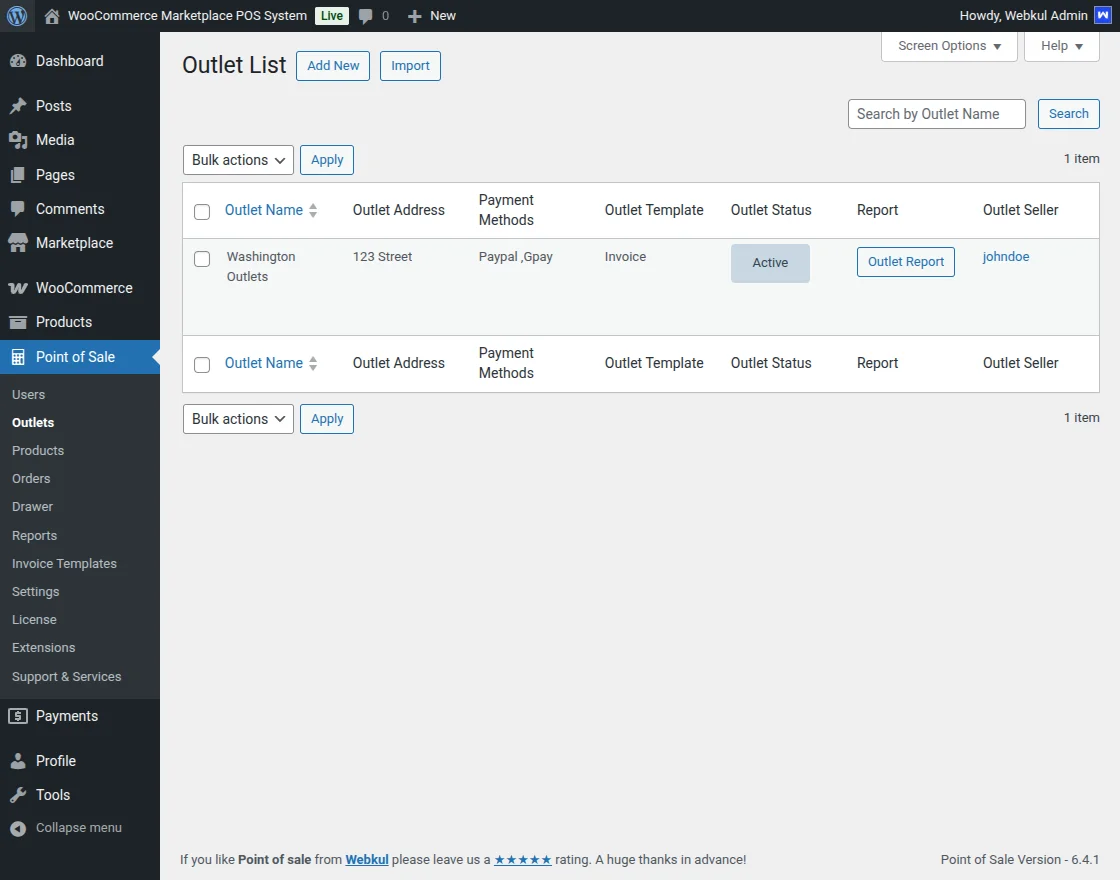Expand the Help panel

point(1061,46)
